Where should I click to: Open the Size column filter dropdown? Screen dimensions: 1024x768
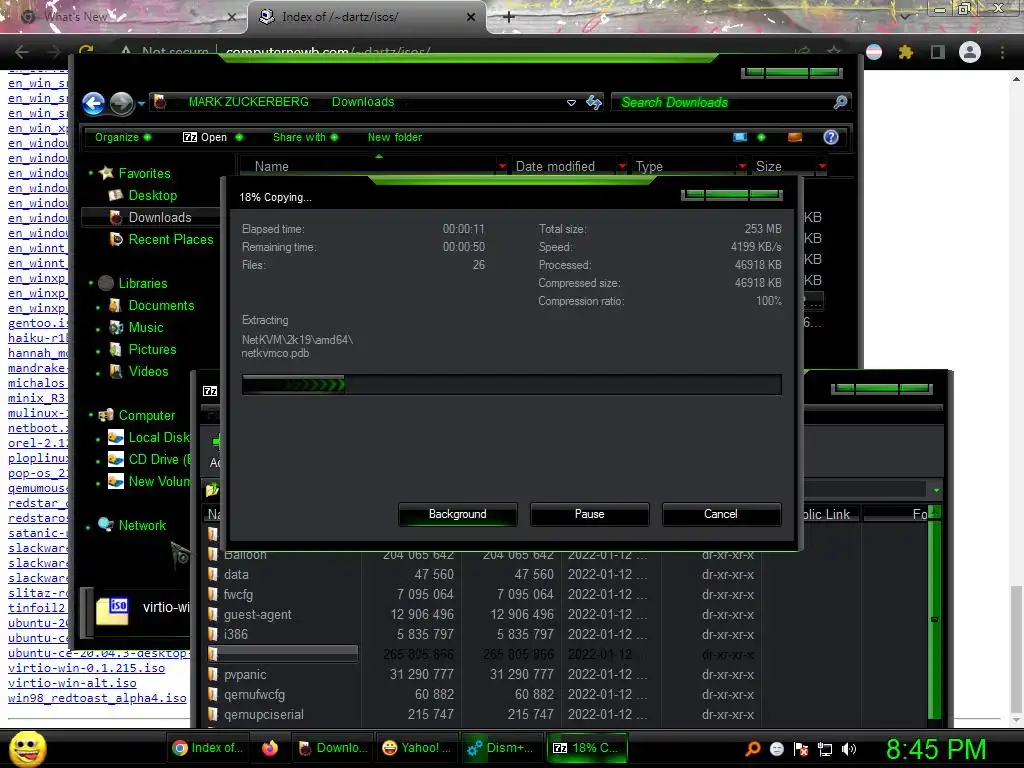(x=822, y=167)
